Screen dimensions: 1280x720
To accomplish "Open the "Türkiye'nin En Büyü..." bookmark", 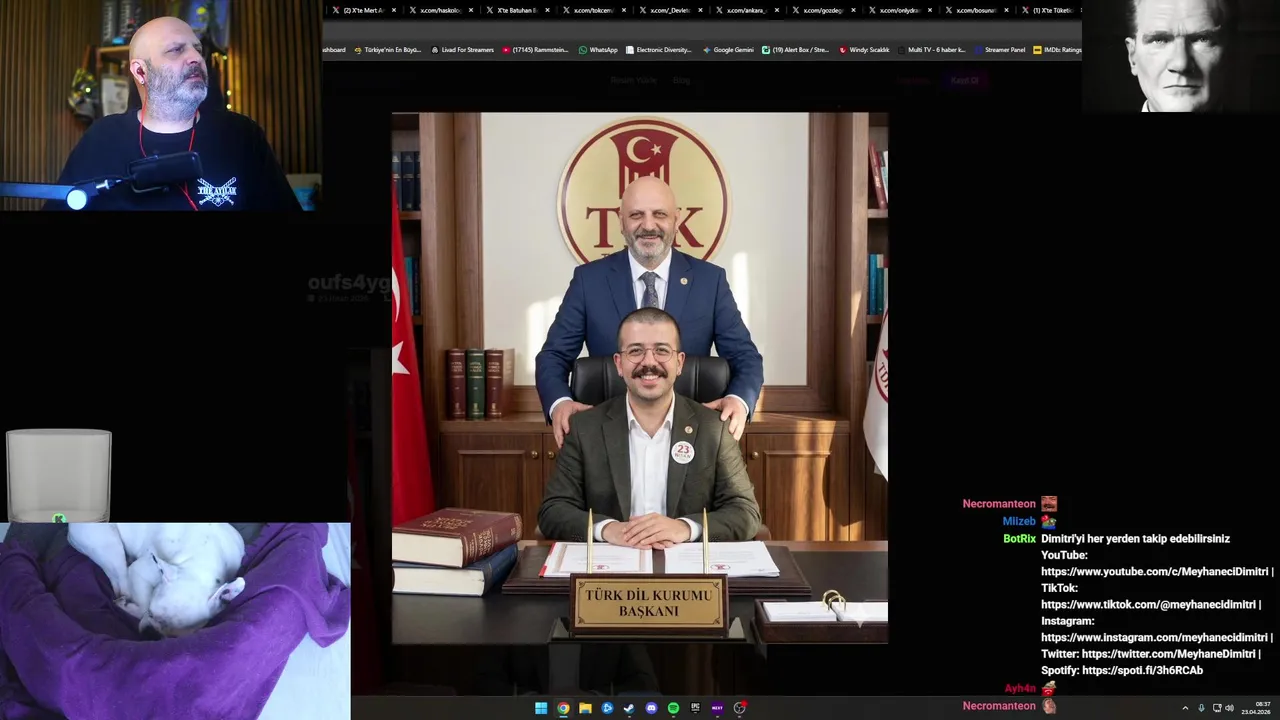I will coord(388,50).
